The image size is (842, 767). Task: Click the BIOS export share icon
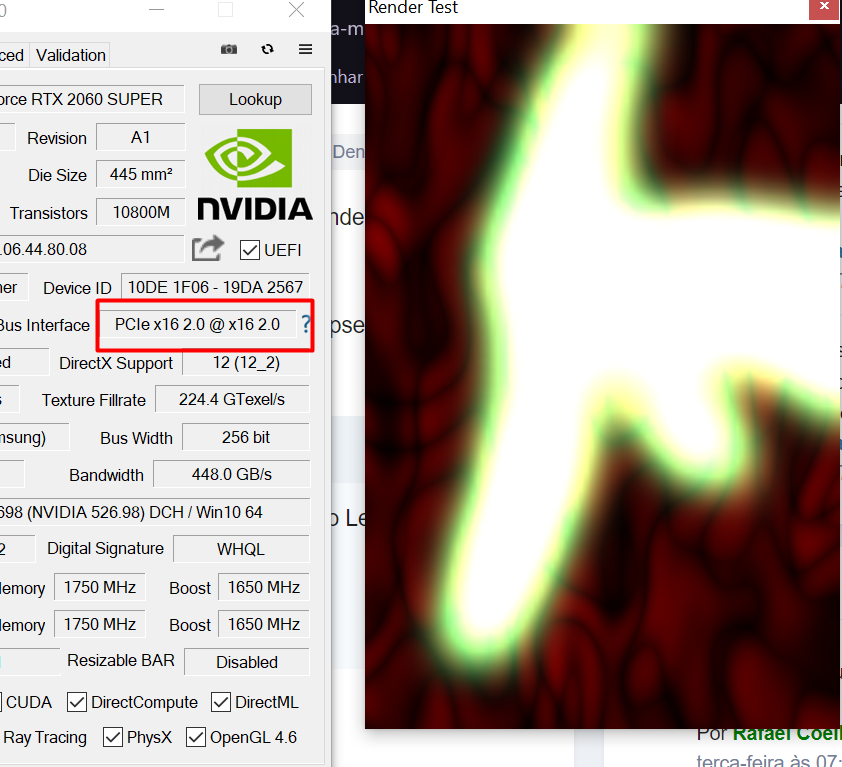[208, 249]
